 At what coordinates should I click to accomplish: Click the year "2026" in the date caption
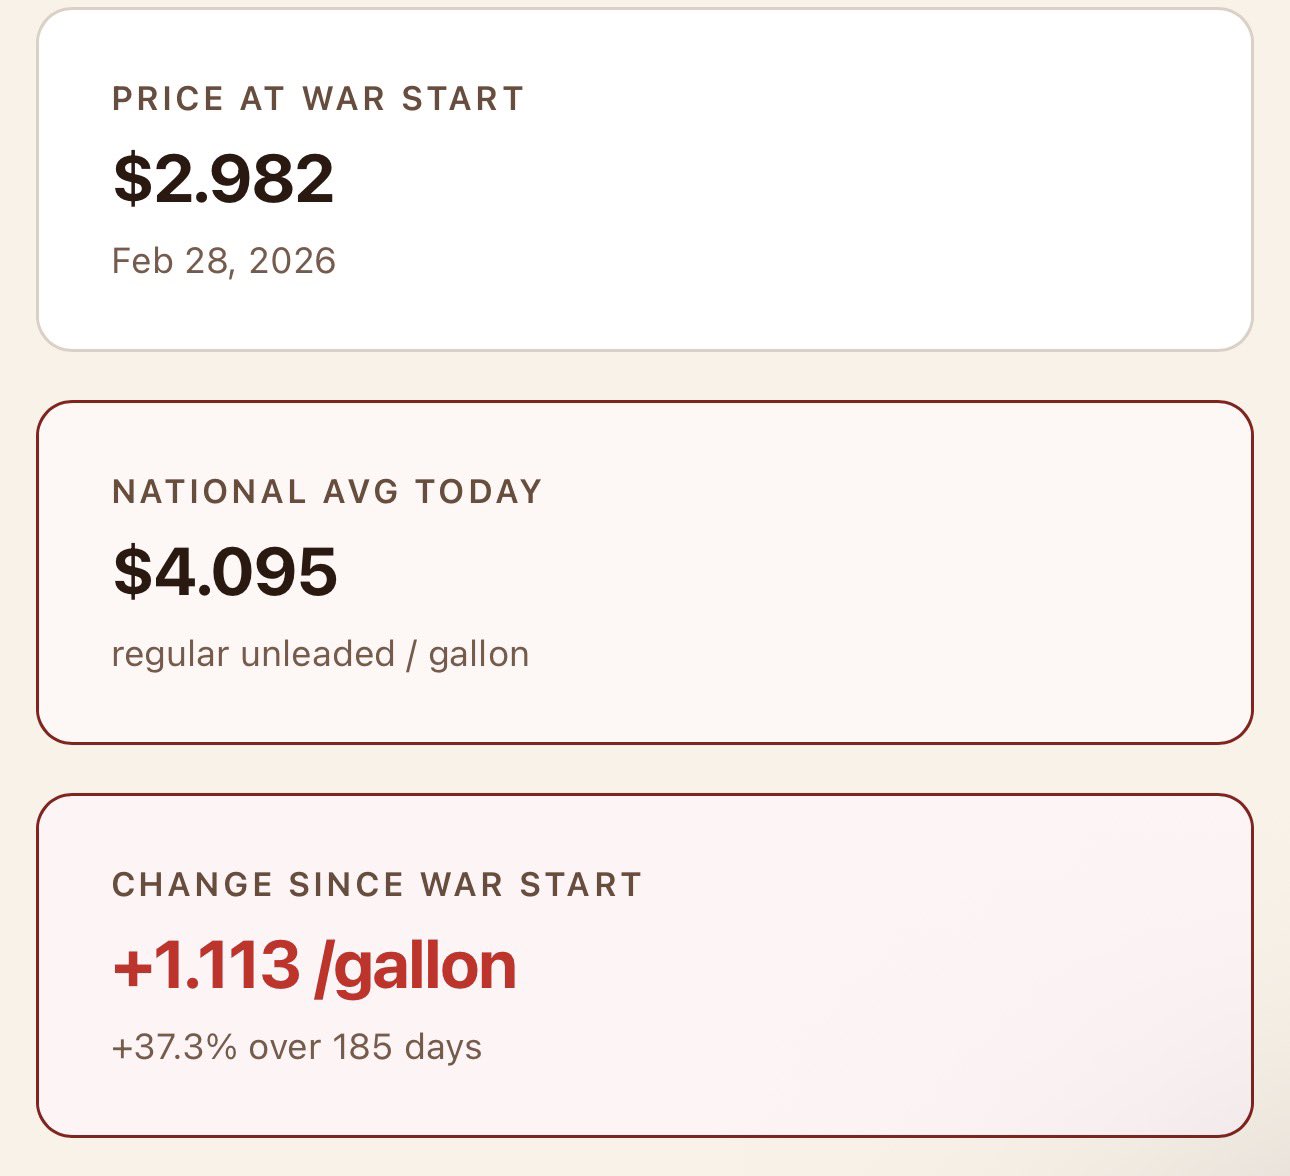(292, 261)
